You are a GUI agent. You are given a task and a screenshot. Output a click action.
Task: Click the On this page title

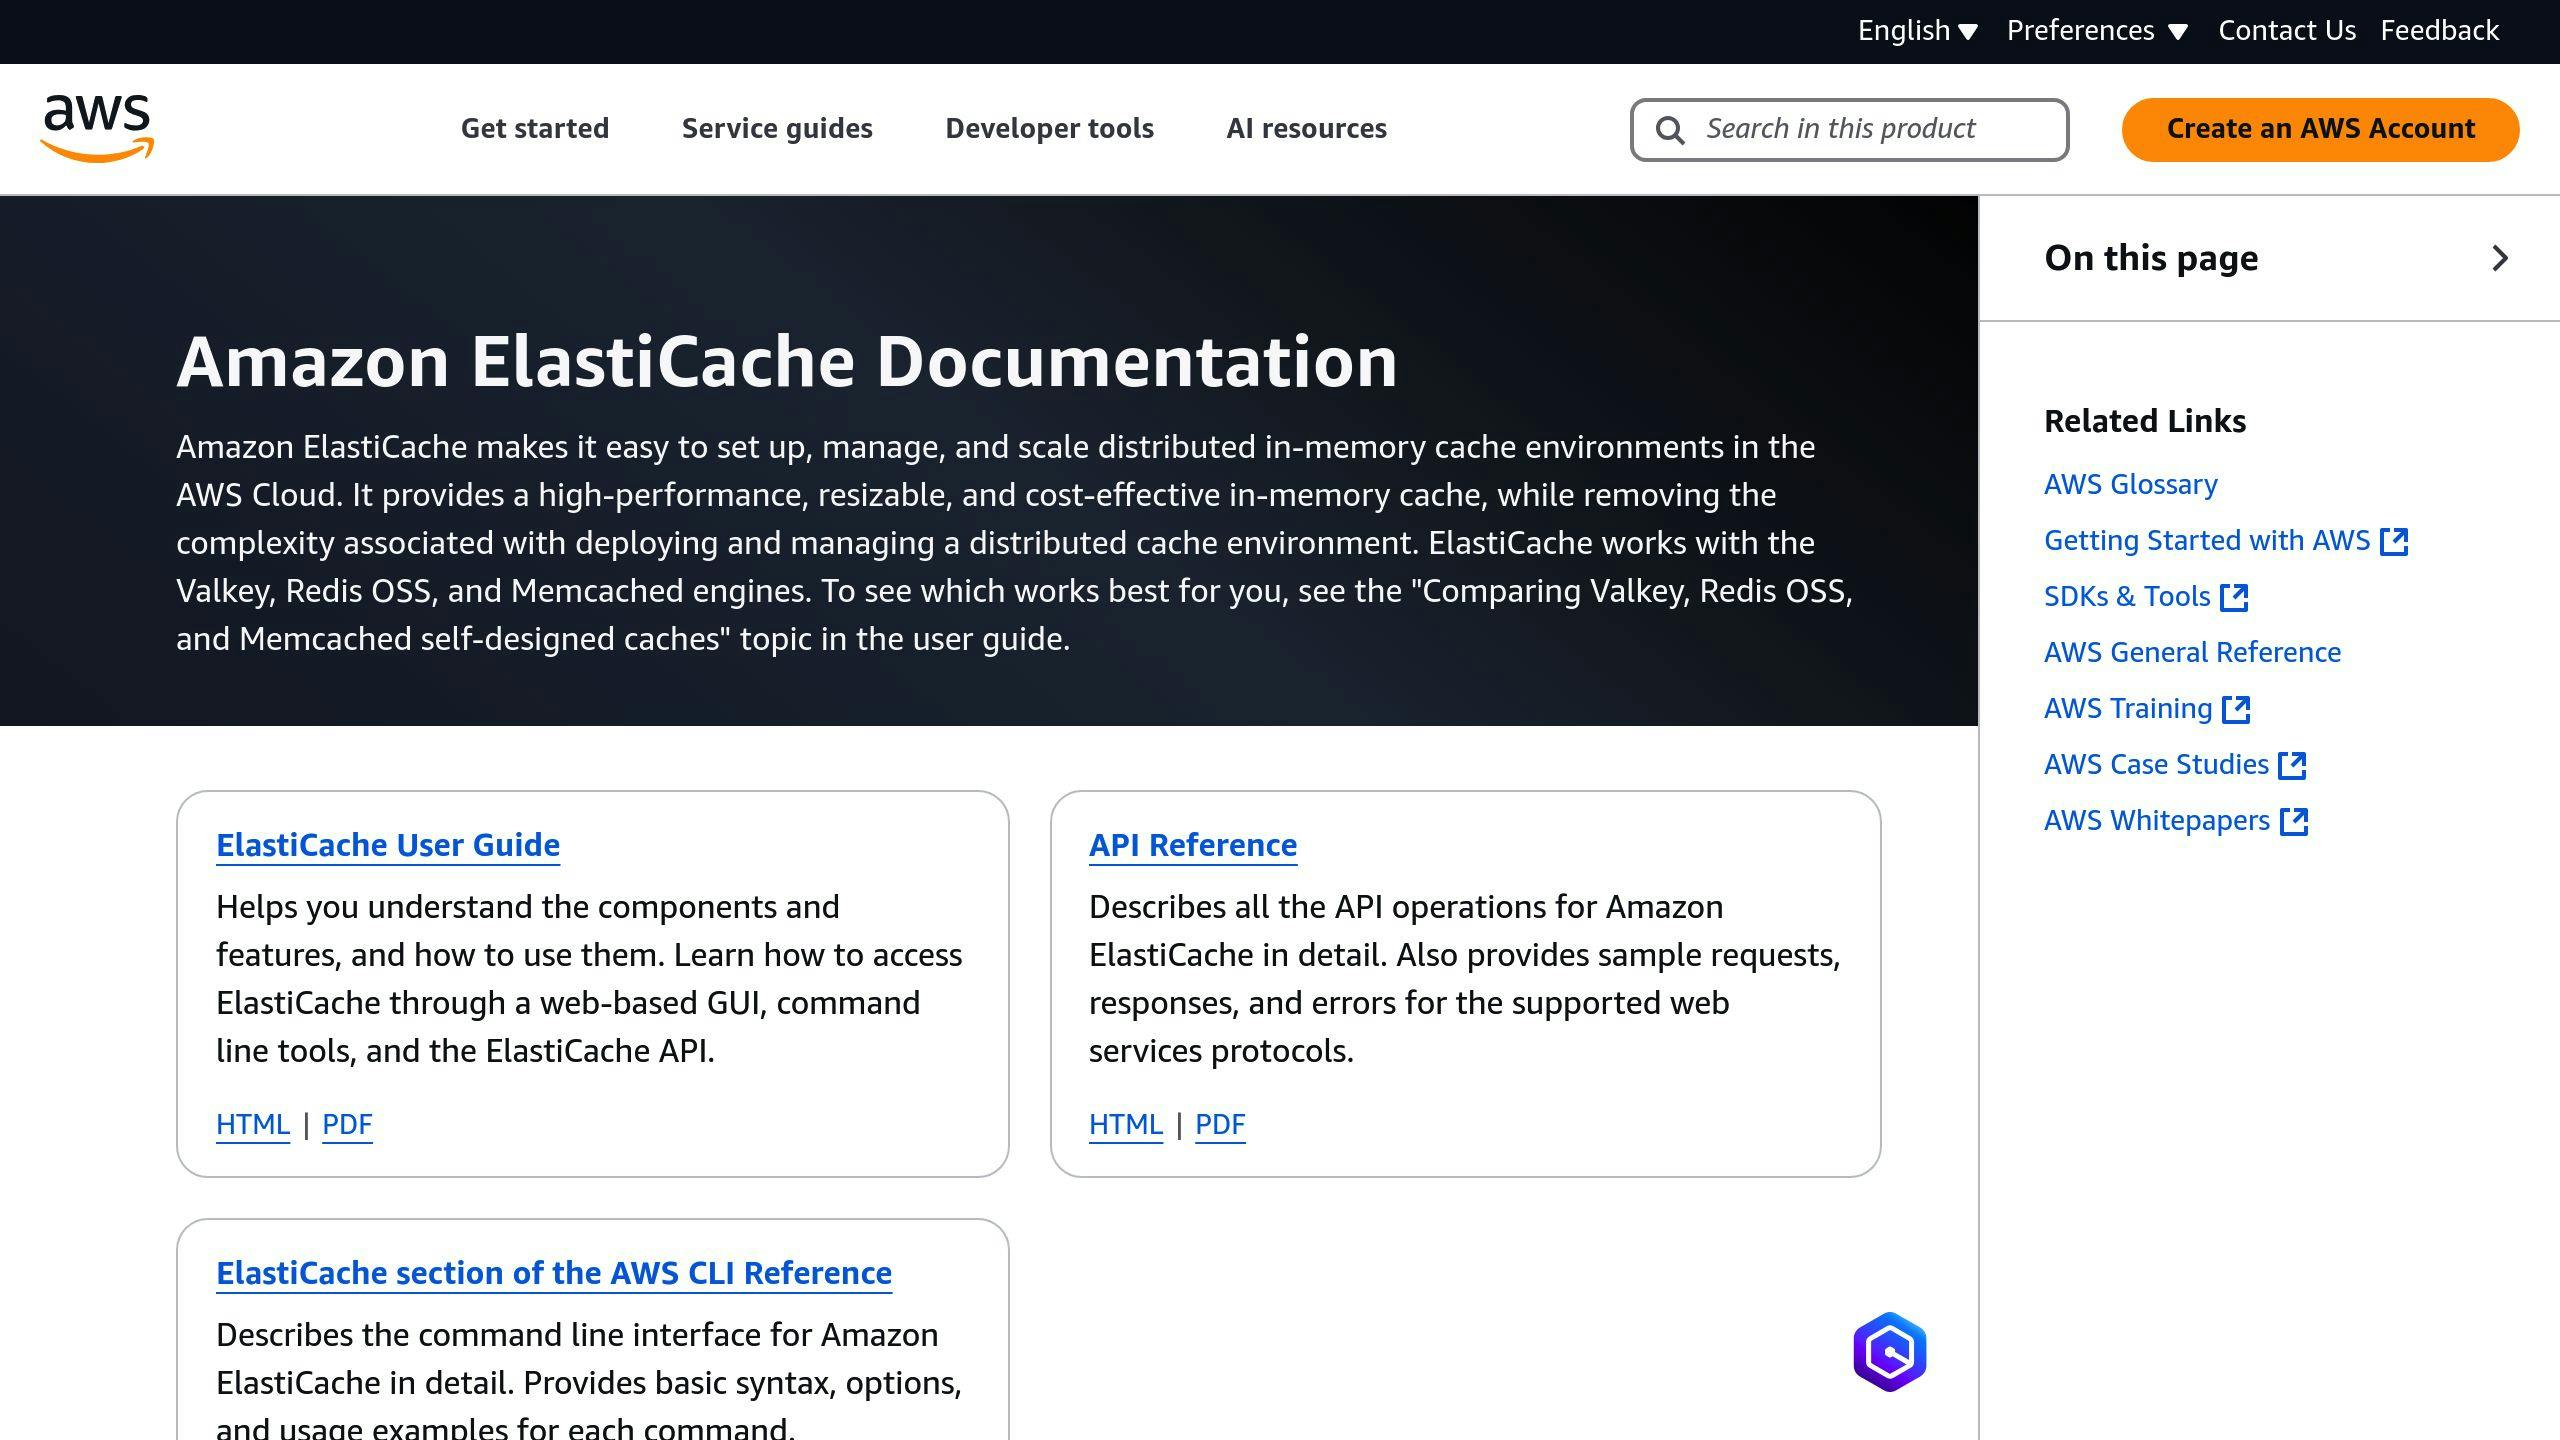2151,258
